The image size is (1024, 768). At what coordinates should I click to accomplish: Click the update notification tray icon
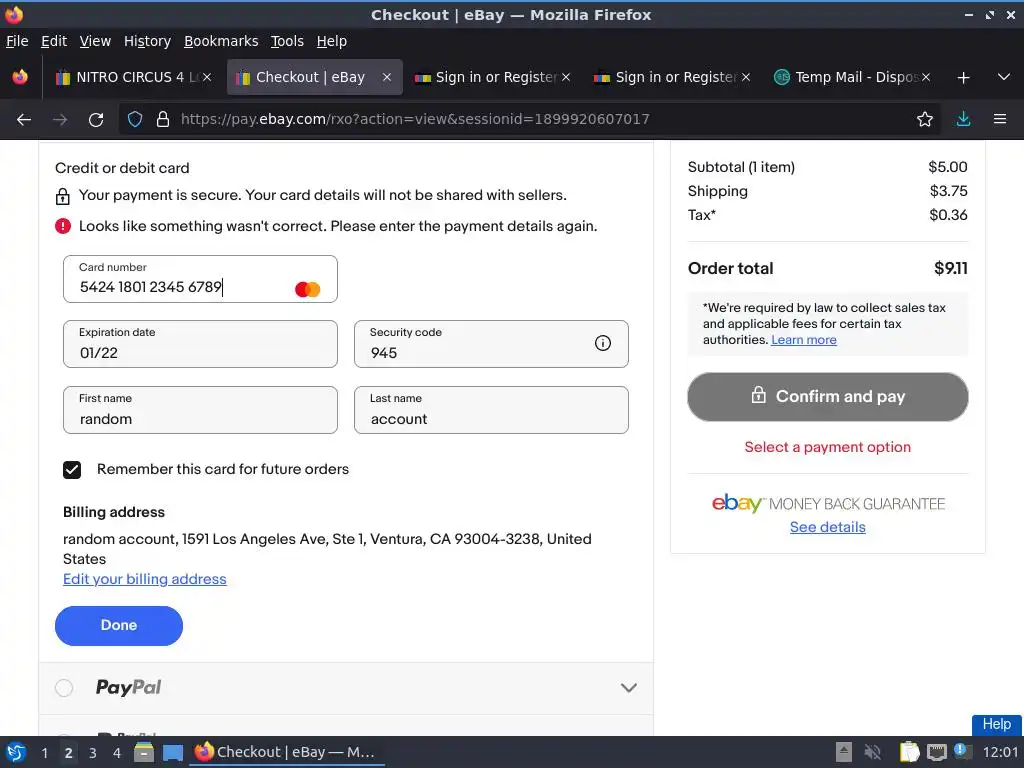tap(962, 751)
